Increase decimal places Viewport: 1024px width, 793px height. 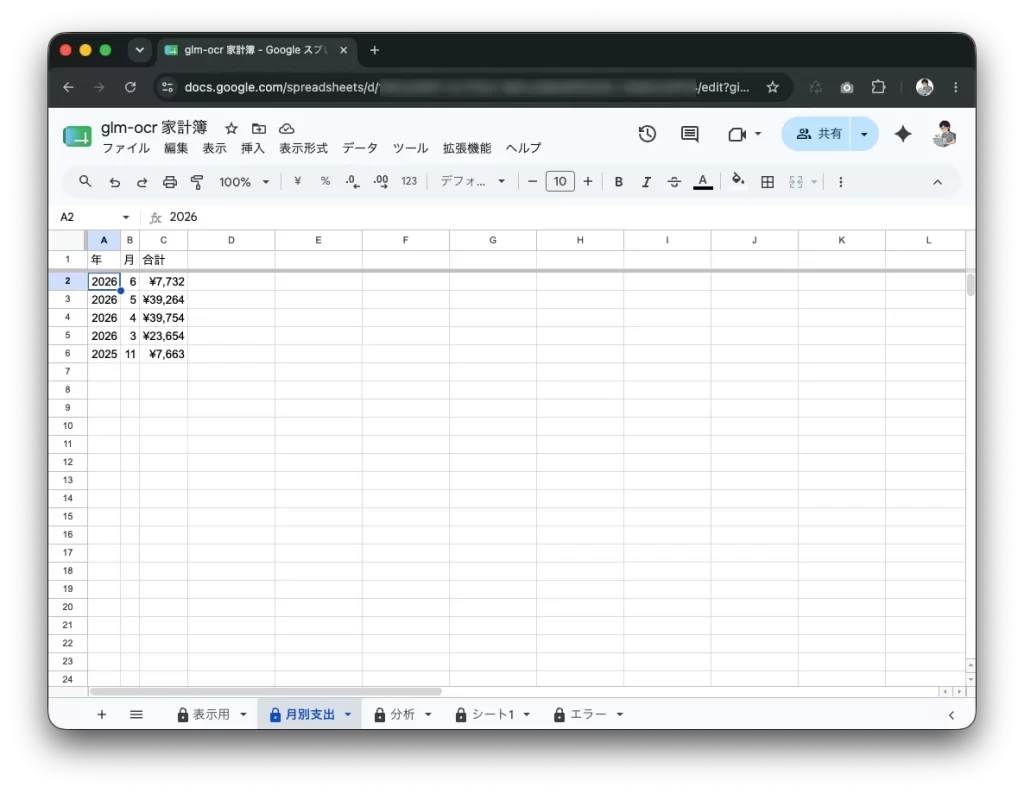381,182
